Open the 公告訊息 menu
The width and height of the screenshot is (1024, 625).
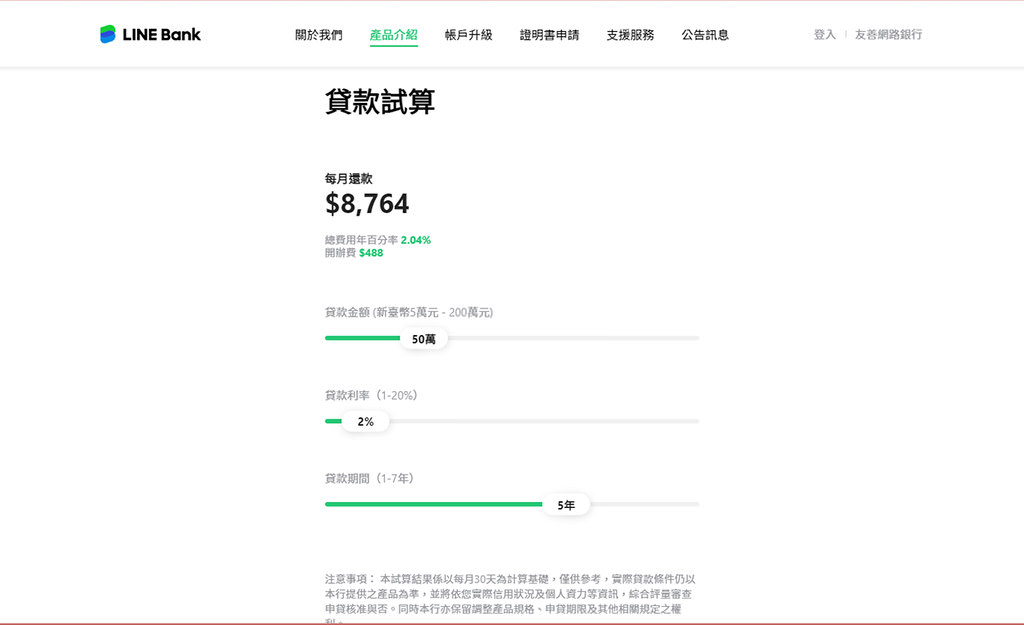(x=705, y=35)
